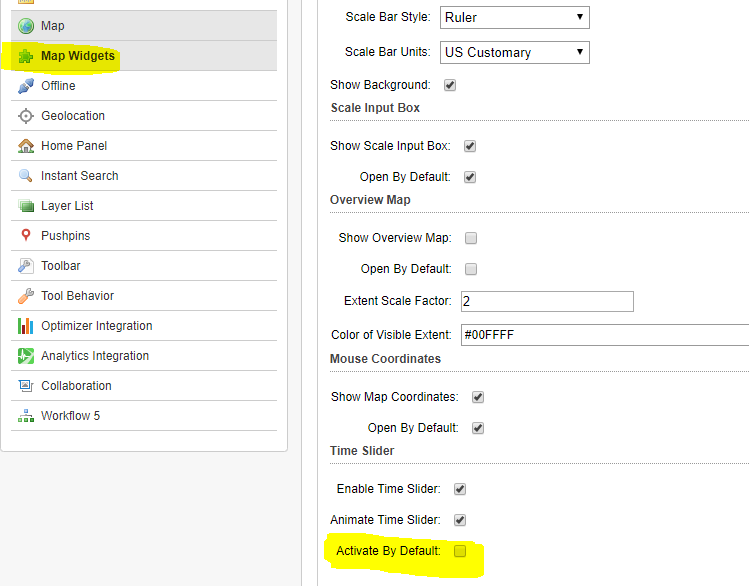Click the Time Slider heading

[362, 451]
